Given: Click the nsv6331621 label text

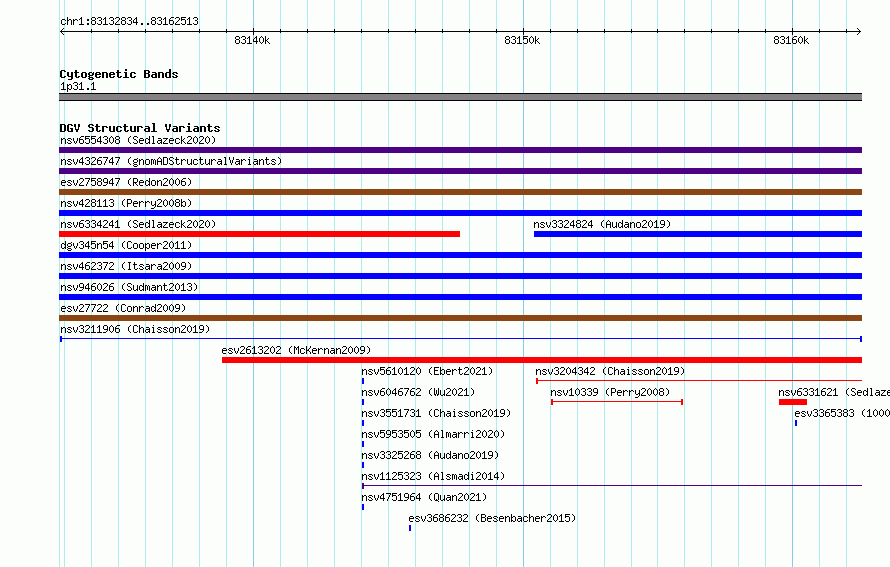Looking at the screenshot, I should [x=834, y=392].
